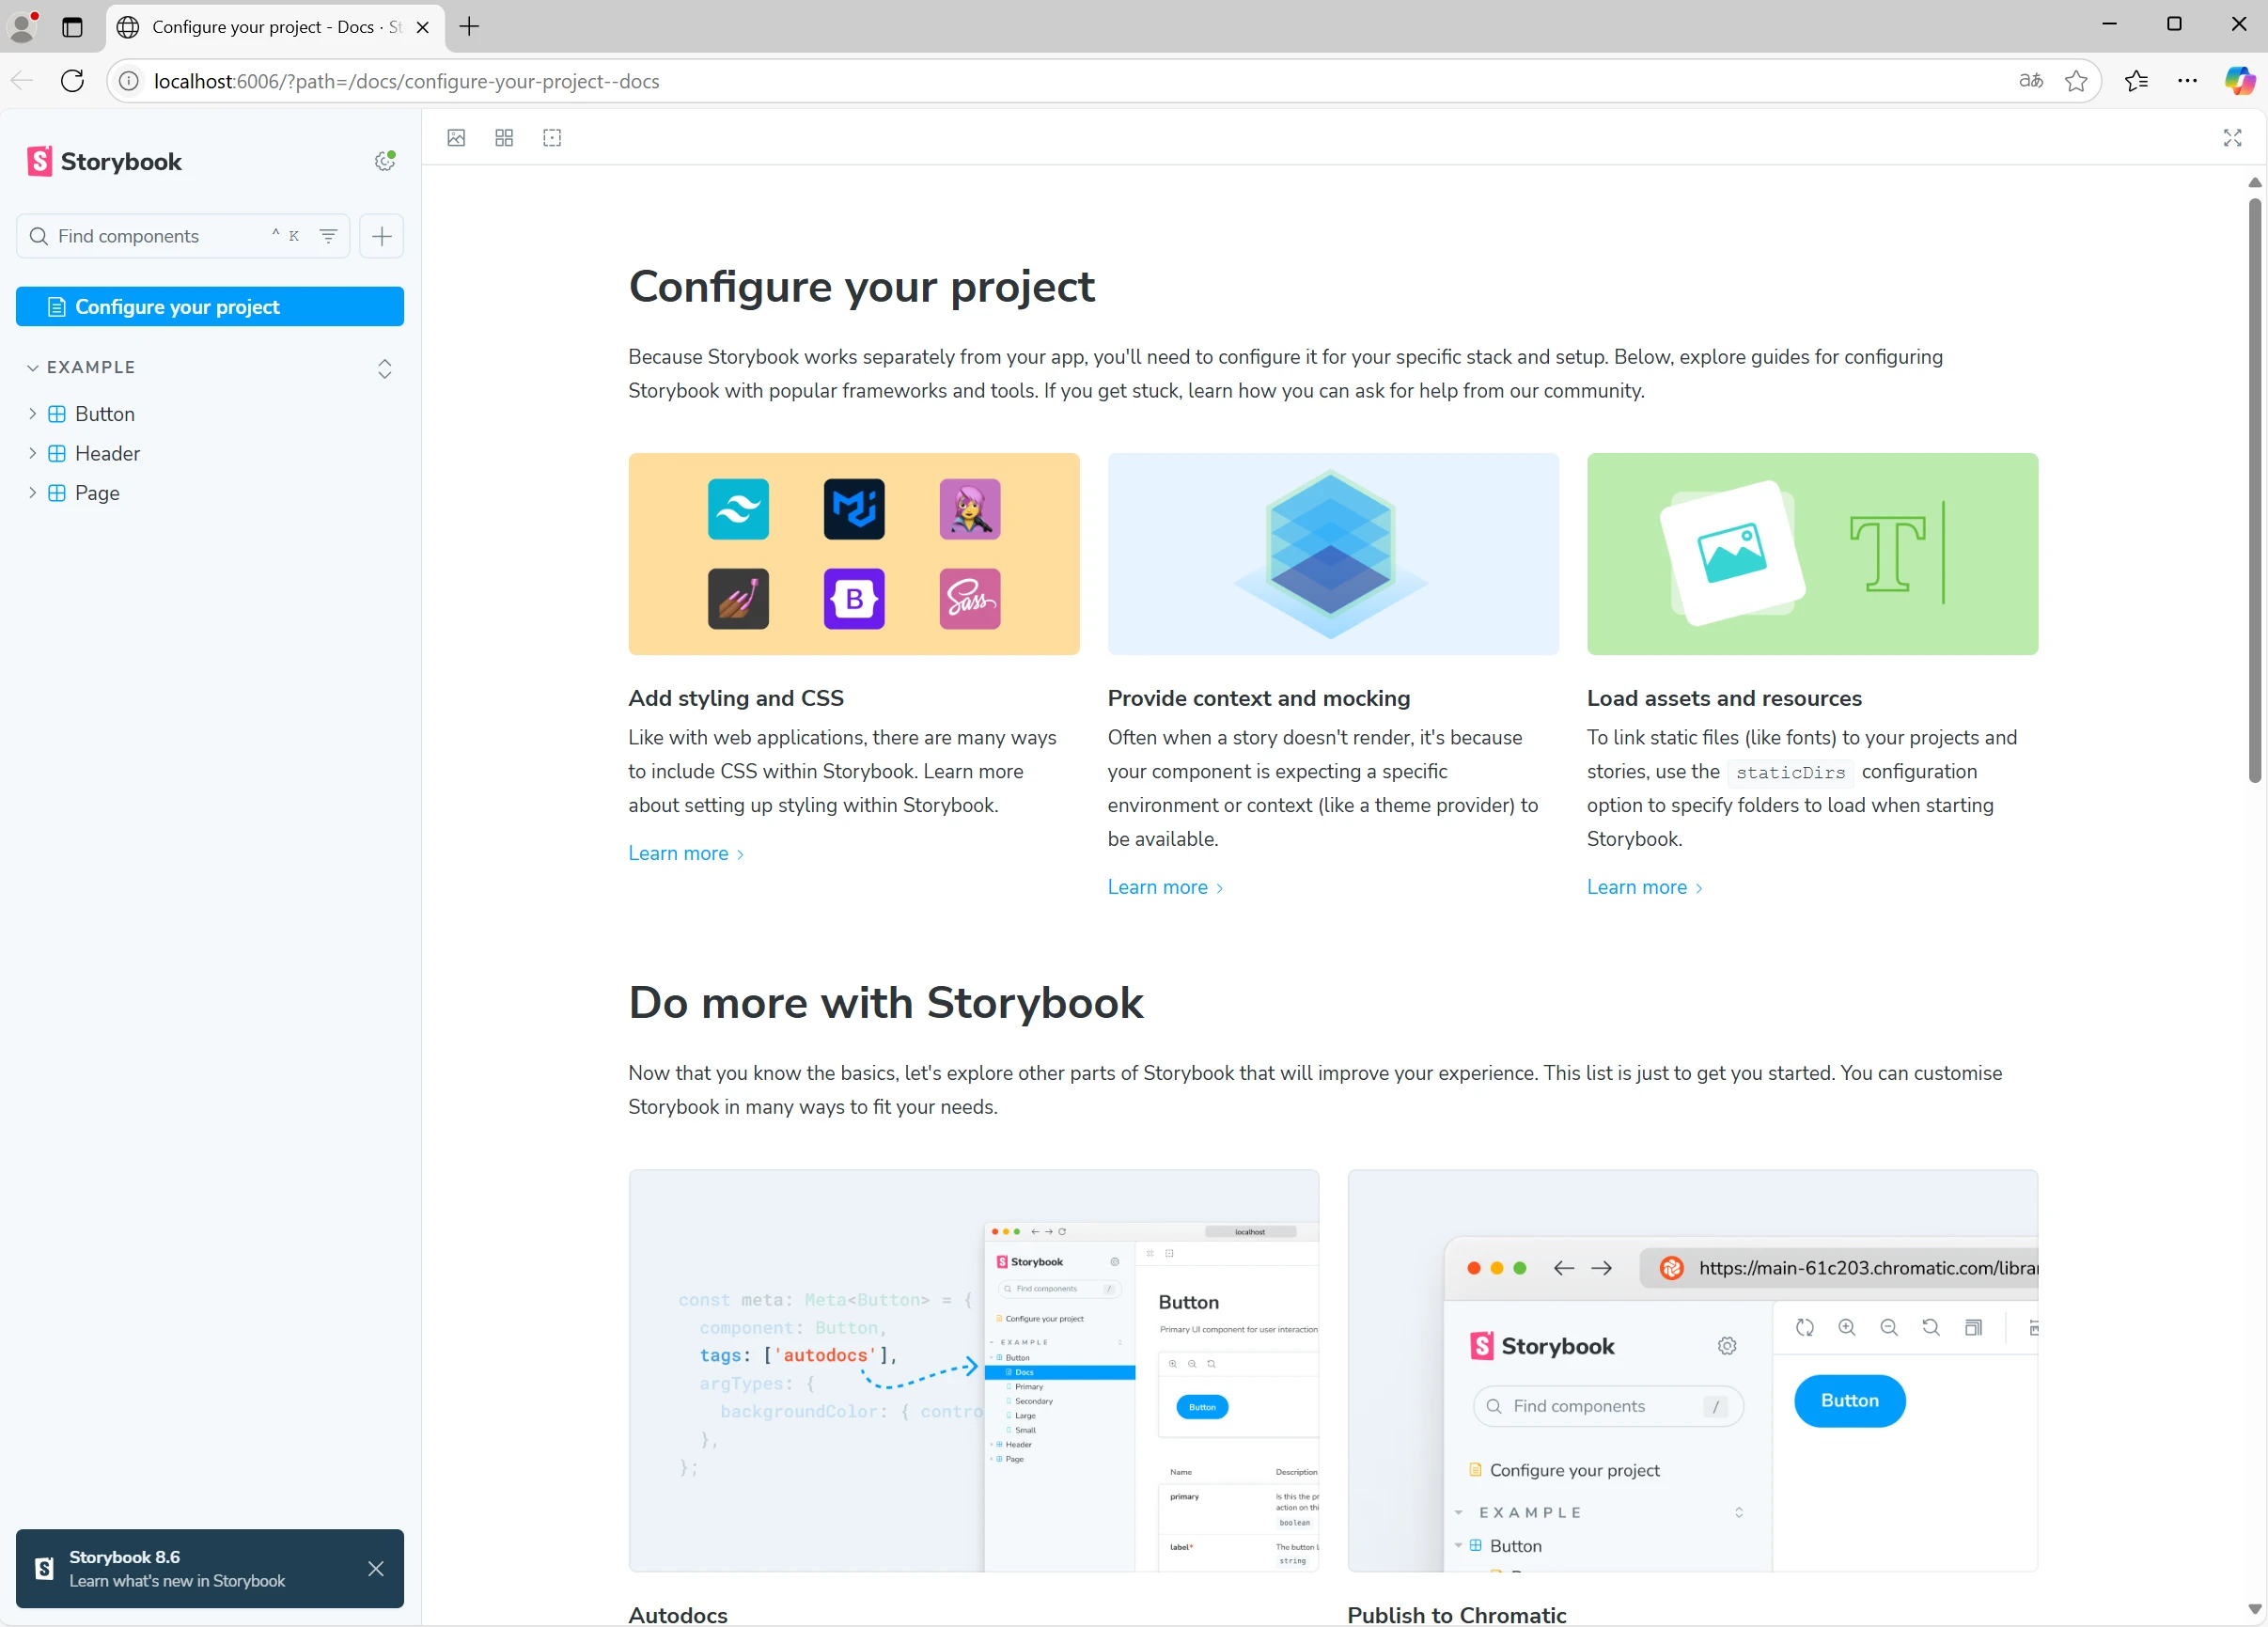Screen dimensions: 2268x1627
Task: Open the browser profile avatar
Action: tap(22, 26)
